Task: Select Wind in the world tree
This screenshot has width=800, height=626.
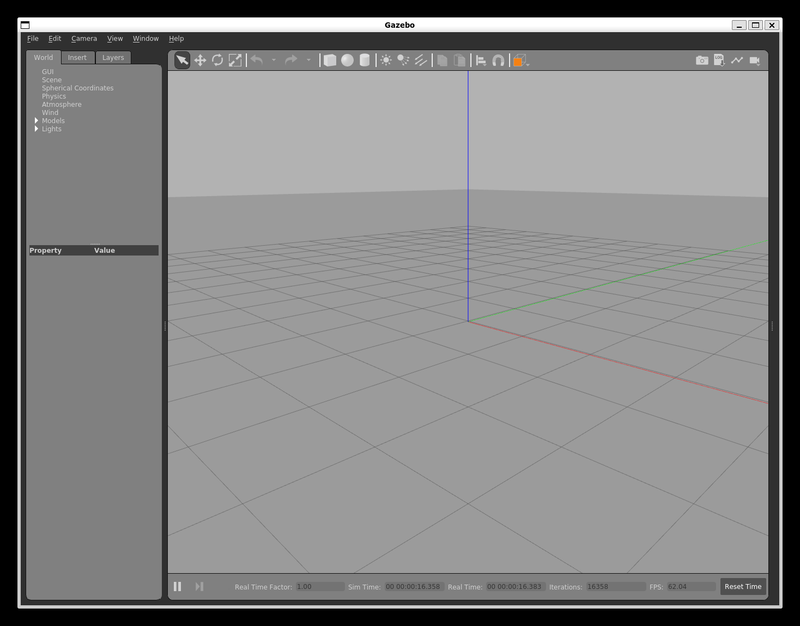Action: pos(50,112)
